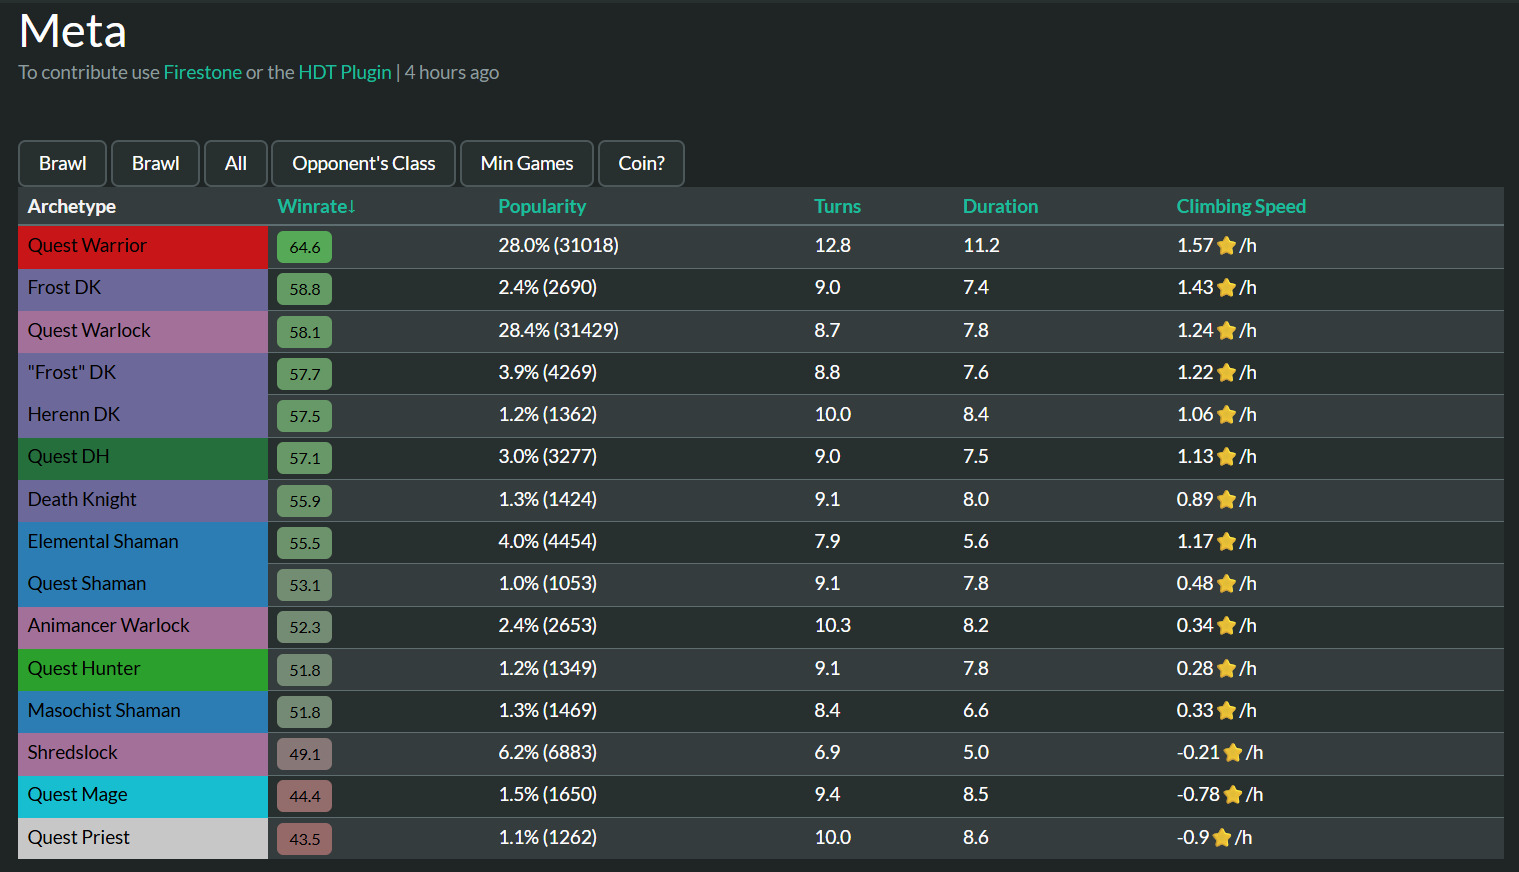This screenshot has height=872, width=1519.
Task: Click the star icon in Quest Mage row
Action: [1233, 795]
